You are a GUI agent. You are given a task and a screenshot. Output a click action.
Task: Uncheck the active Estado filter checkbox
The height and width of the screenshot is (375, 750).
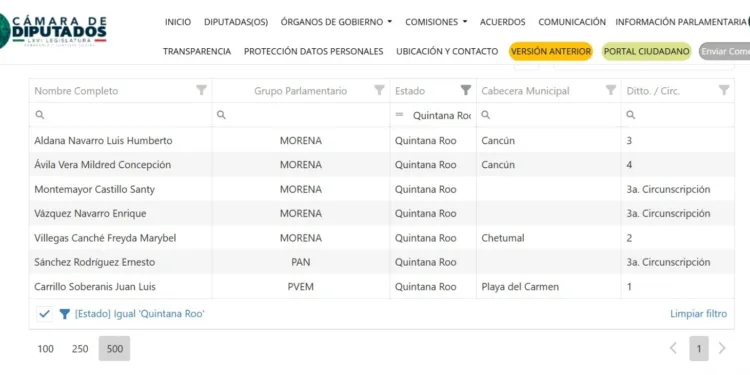point(44,314)
